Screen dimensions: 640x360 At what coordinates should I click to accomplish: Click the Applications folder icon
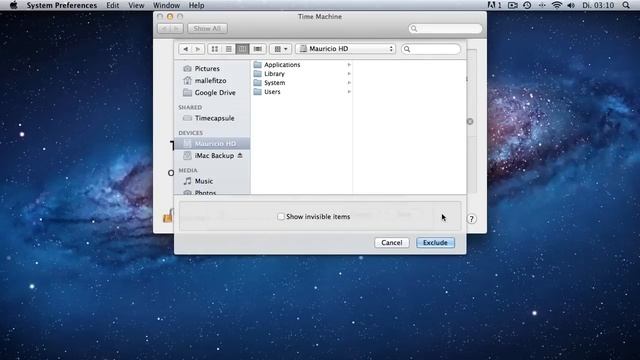(x=257, y=64)
